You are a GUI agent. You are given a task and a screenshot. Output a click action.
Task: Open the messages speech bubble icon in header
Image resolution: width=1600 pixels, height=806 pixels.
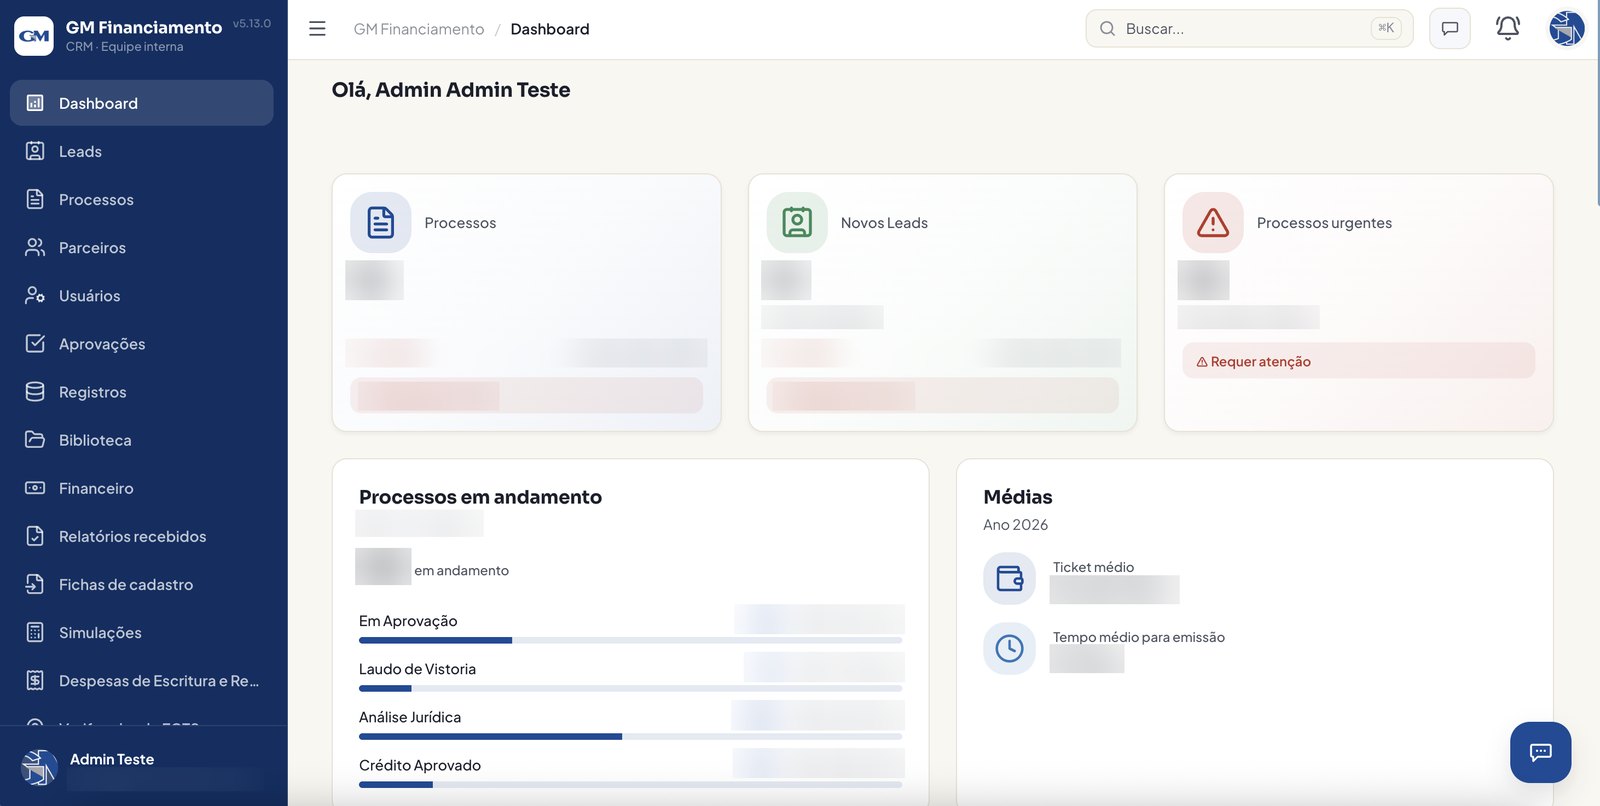coord(1450,28)
